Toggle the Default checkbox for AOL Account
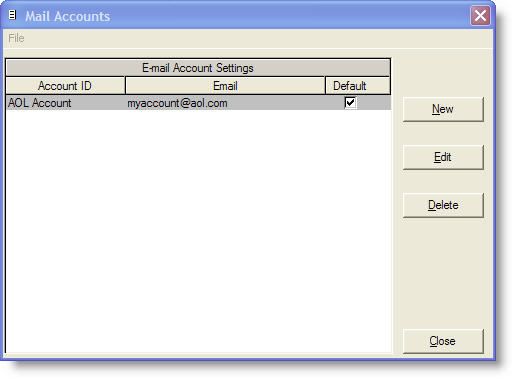 pyautogui.click(x=350, y=103)
